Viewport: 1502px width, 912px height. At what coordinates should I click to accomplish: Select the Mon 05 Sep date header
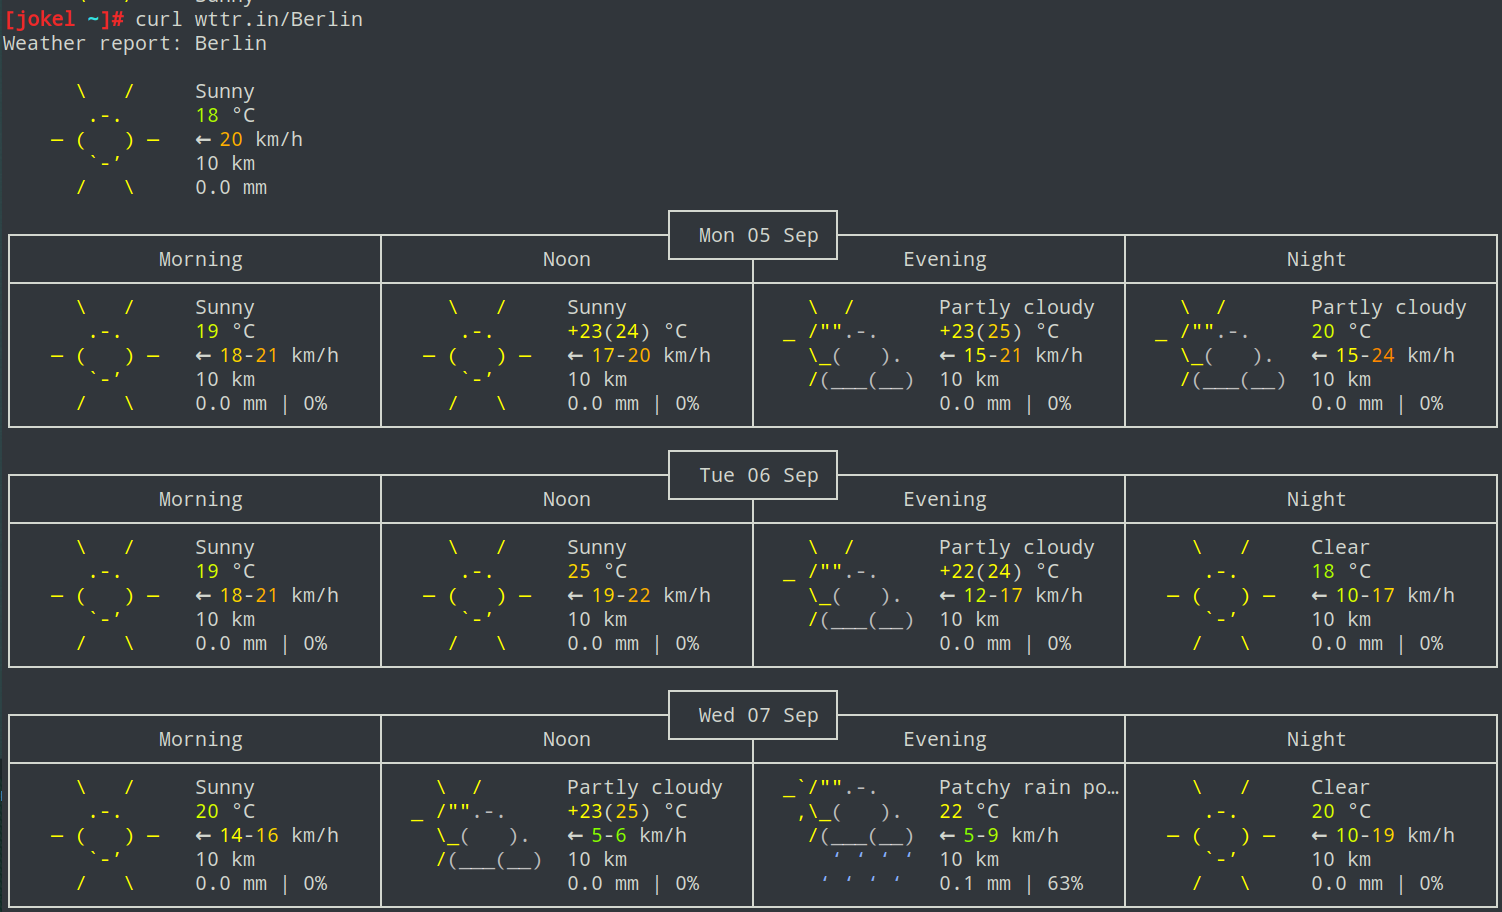click(x=757, y=235)
